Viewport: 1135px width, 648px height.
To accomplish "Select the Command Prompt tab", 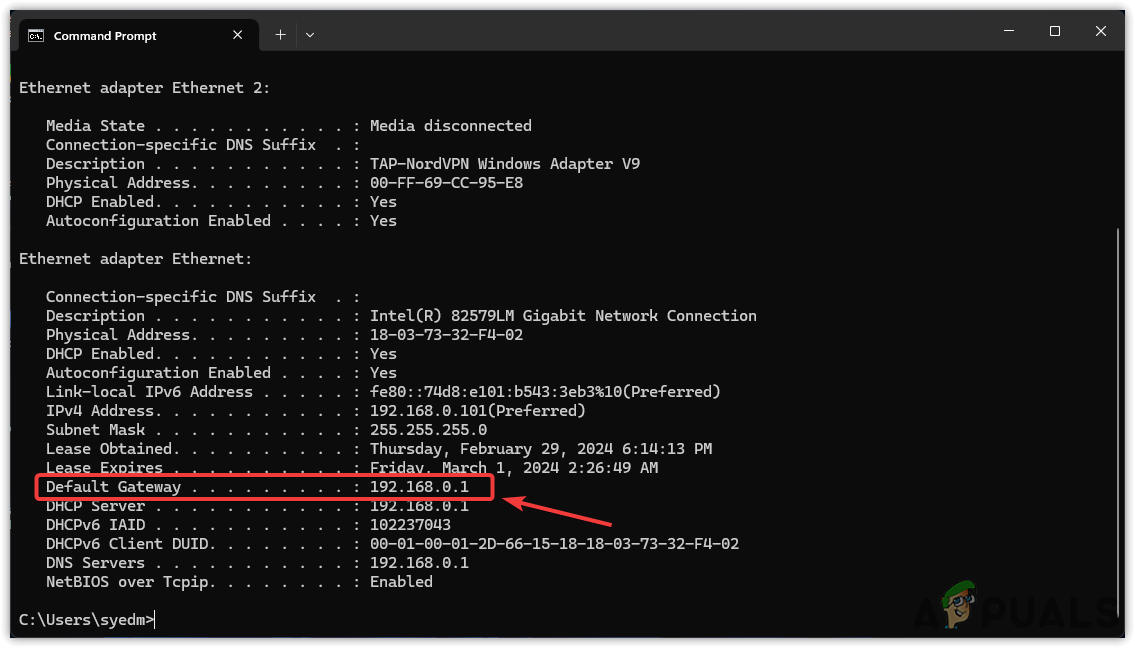I will (x=105, y=36).
